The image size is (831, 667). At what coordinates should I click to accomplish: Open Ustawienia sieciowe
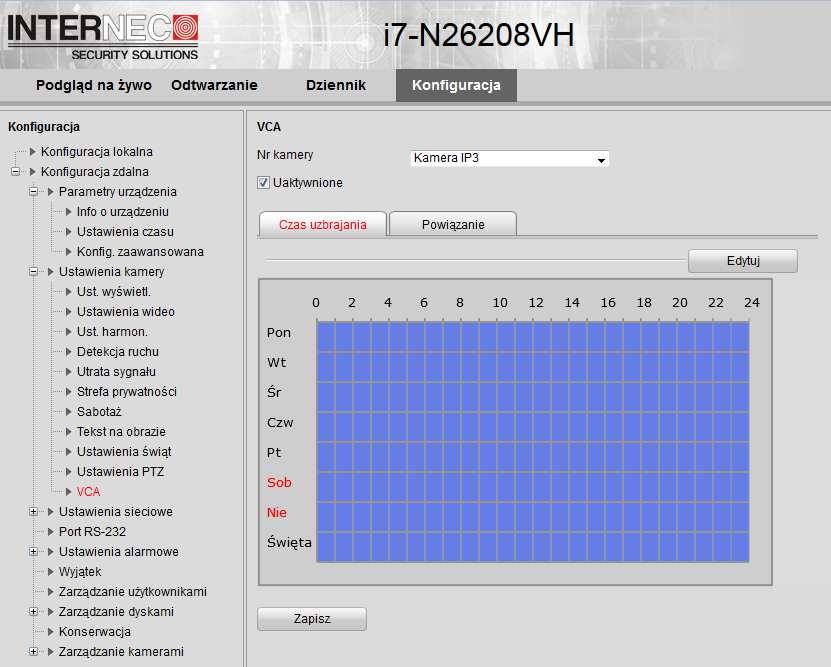tap(116, 512)
